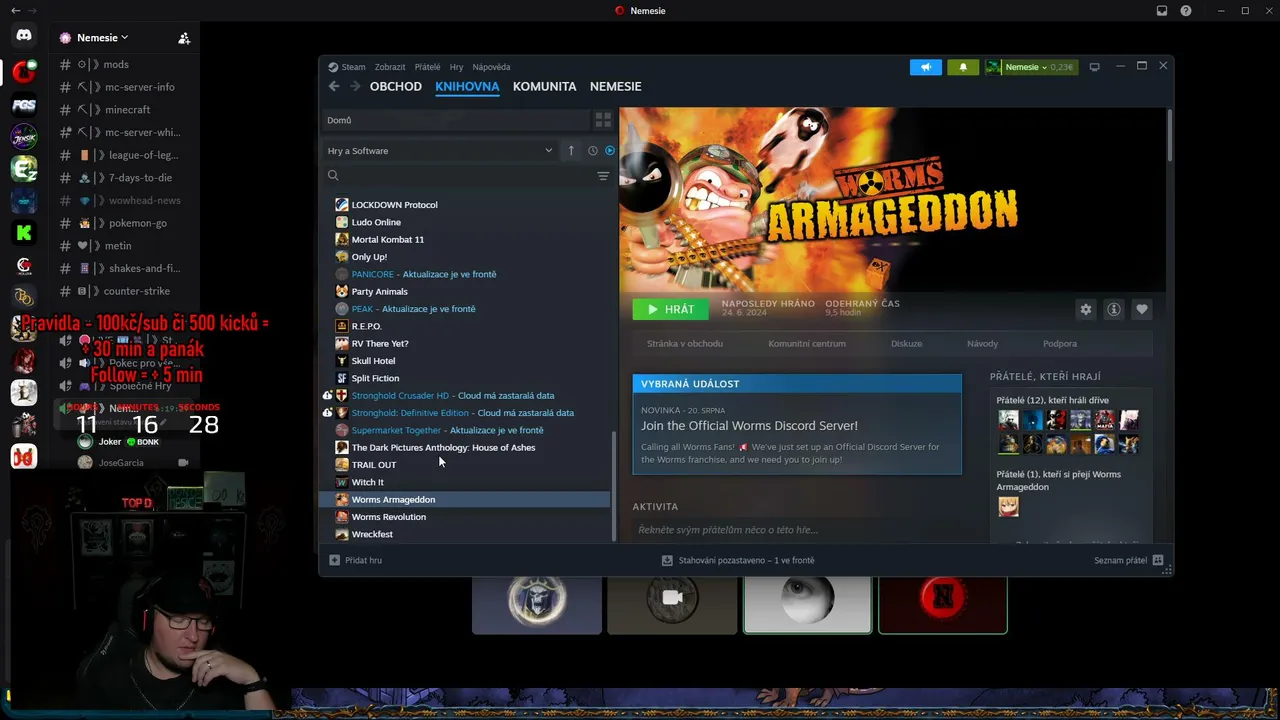
Task: Open the Podpora link
Action: coord(1060,343)
